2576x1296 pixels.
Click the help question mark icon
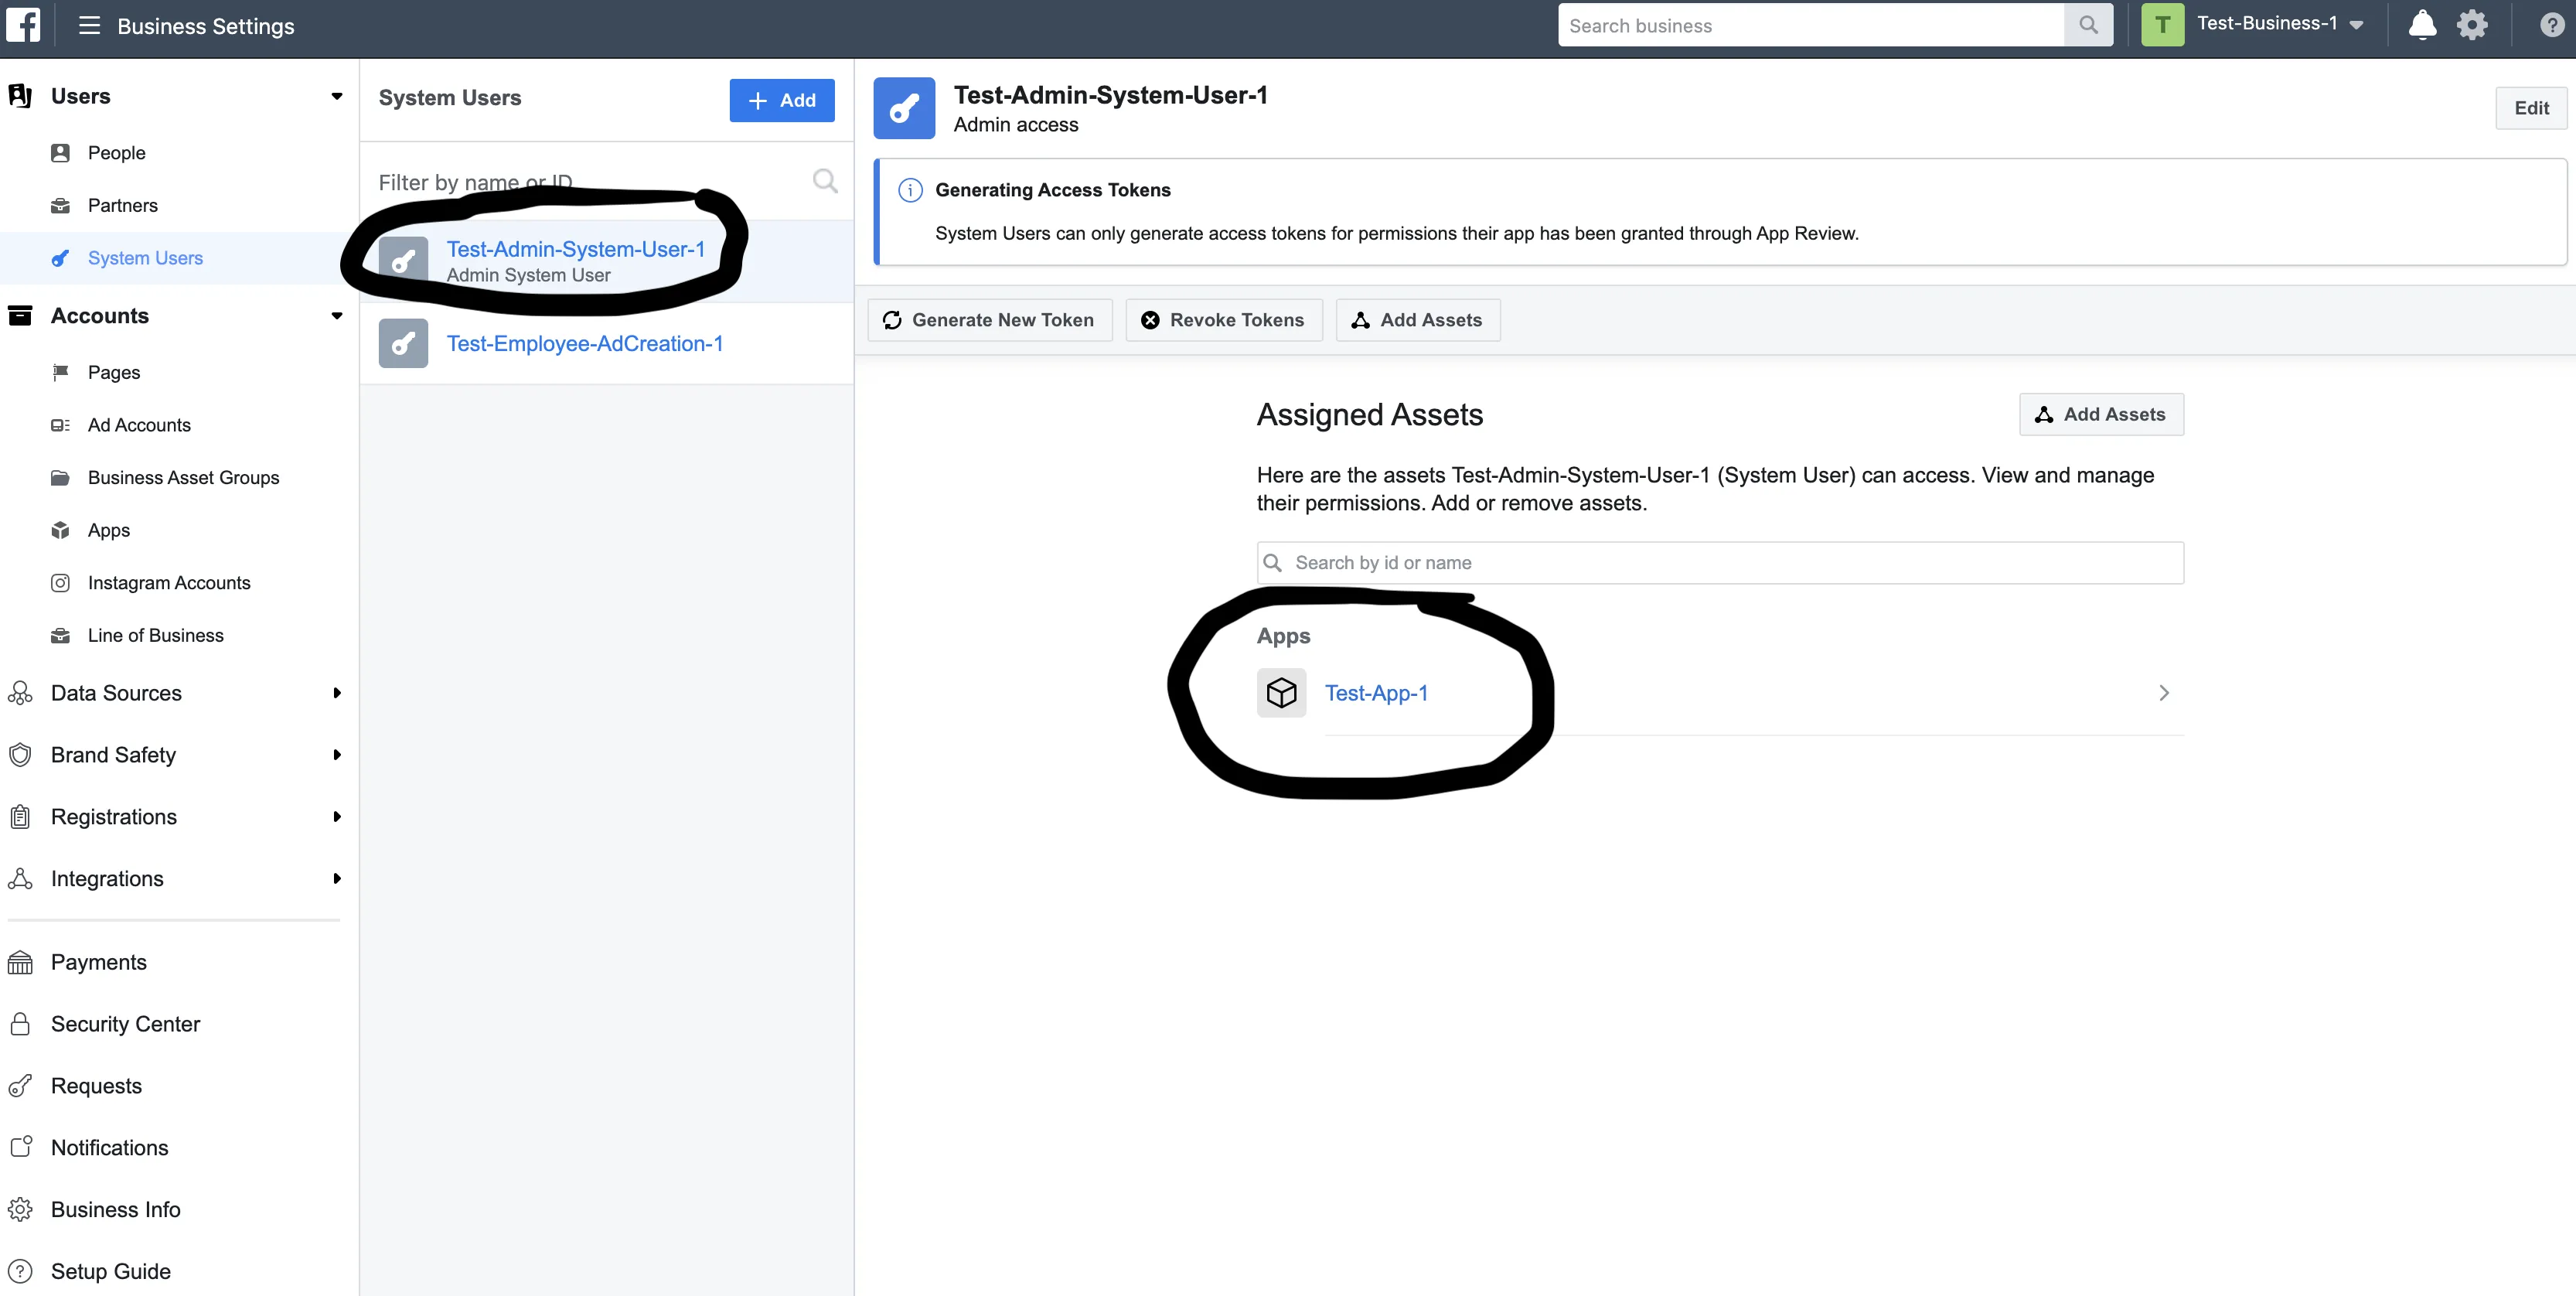click(2551, 25)
